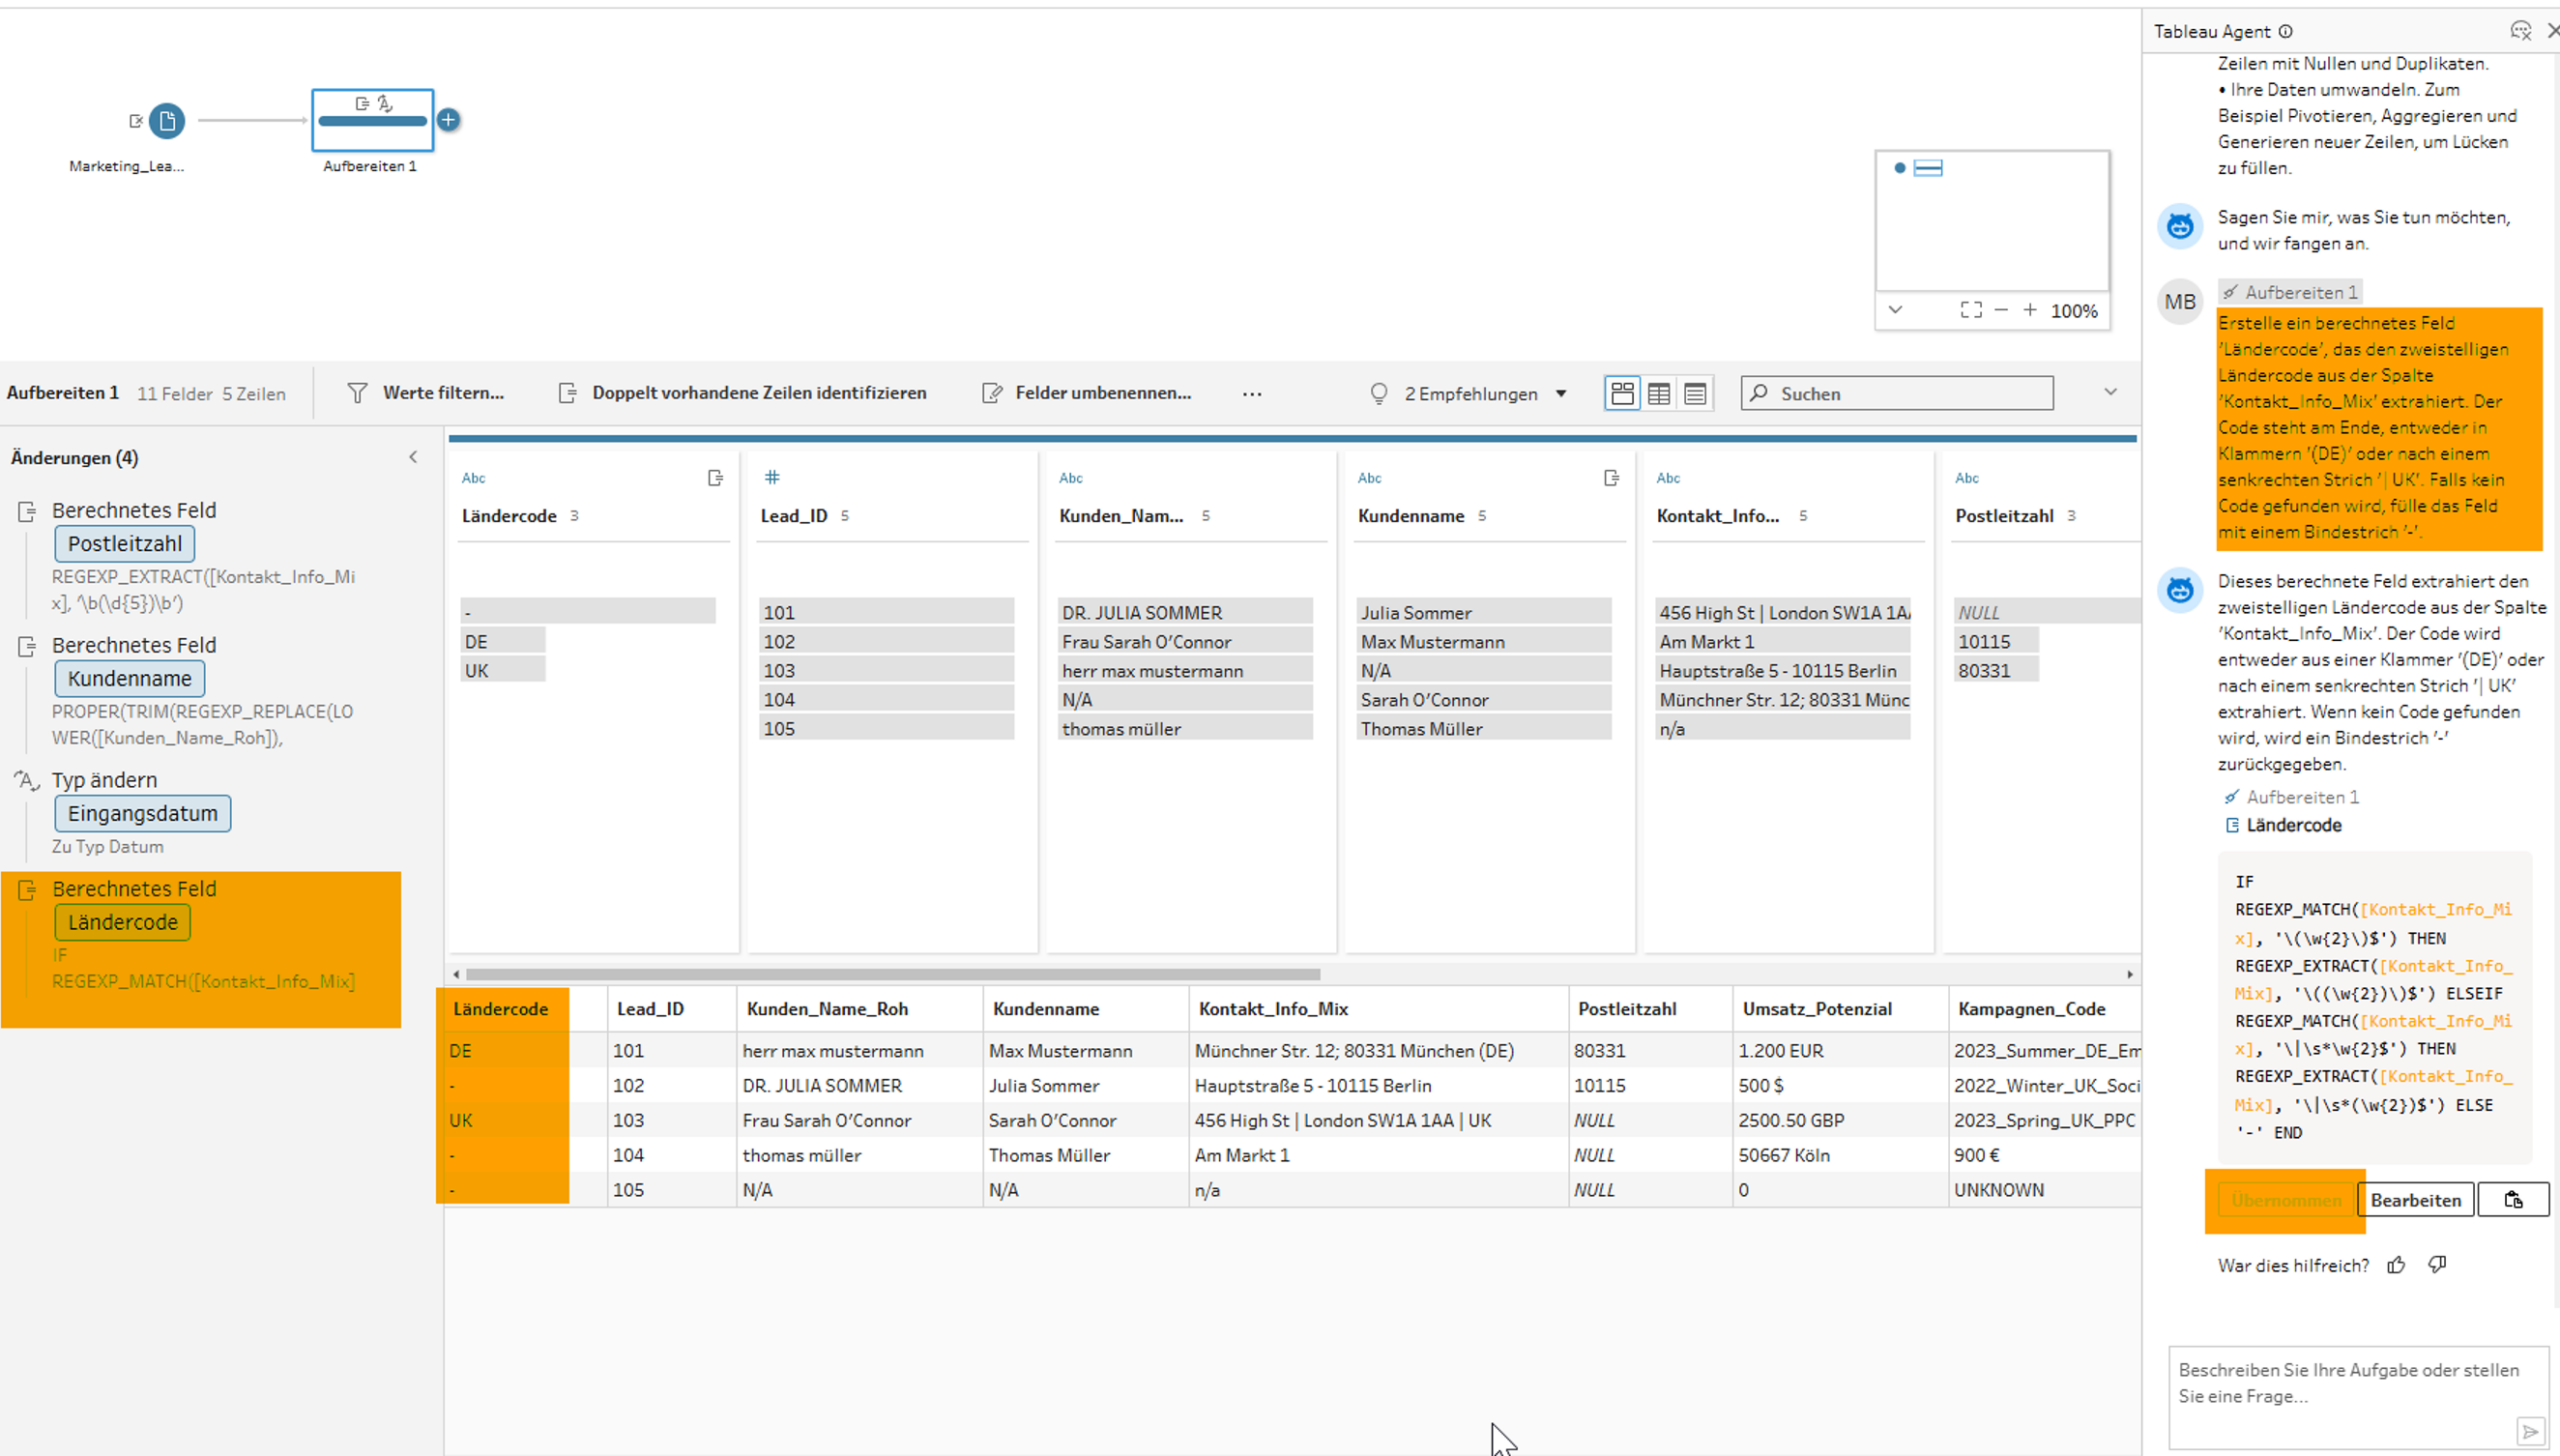Click copy formula icon next to Bearbeiten
This screenshot has height=1456, width=2560.
point(2513,1200)
